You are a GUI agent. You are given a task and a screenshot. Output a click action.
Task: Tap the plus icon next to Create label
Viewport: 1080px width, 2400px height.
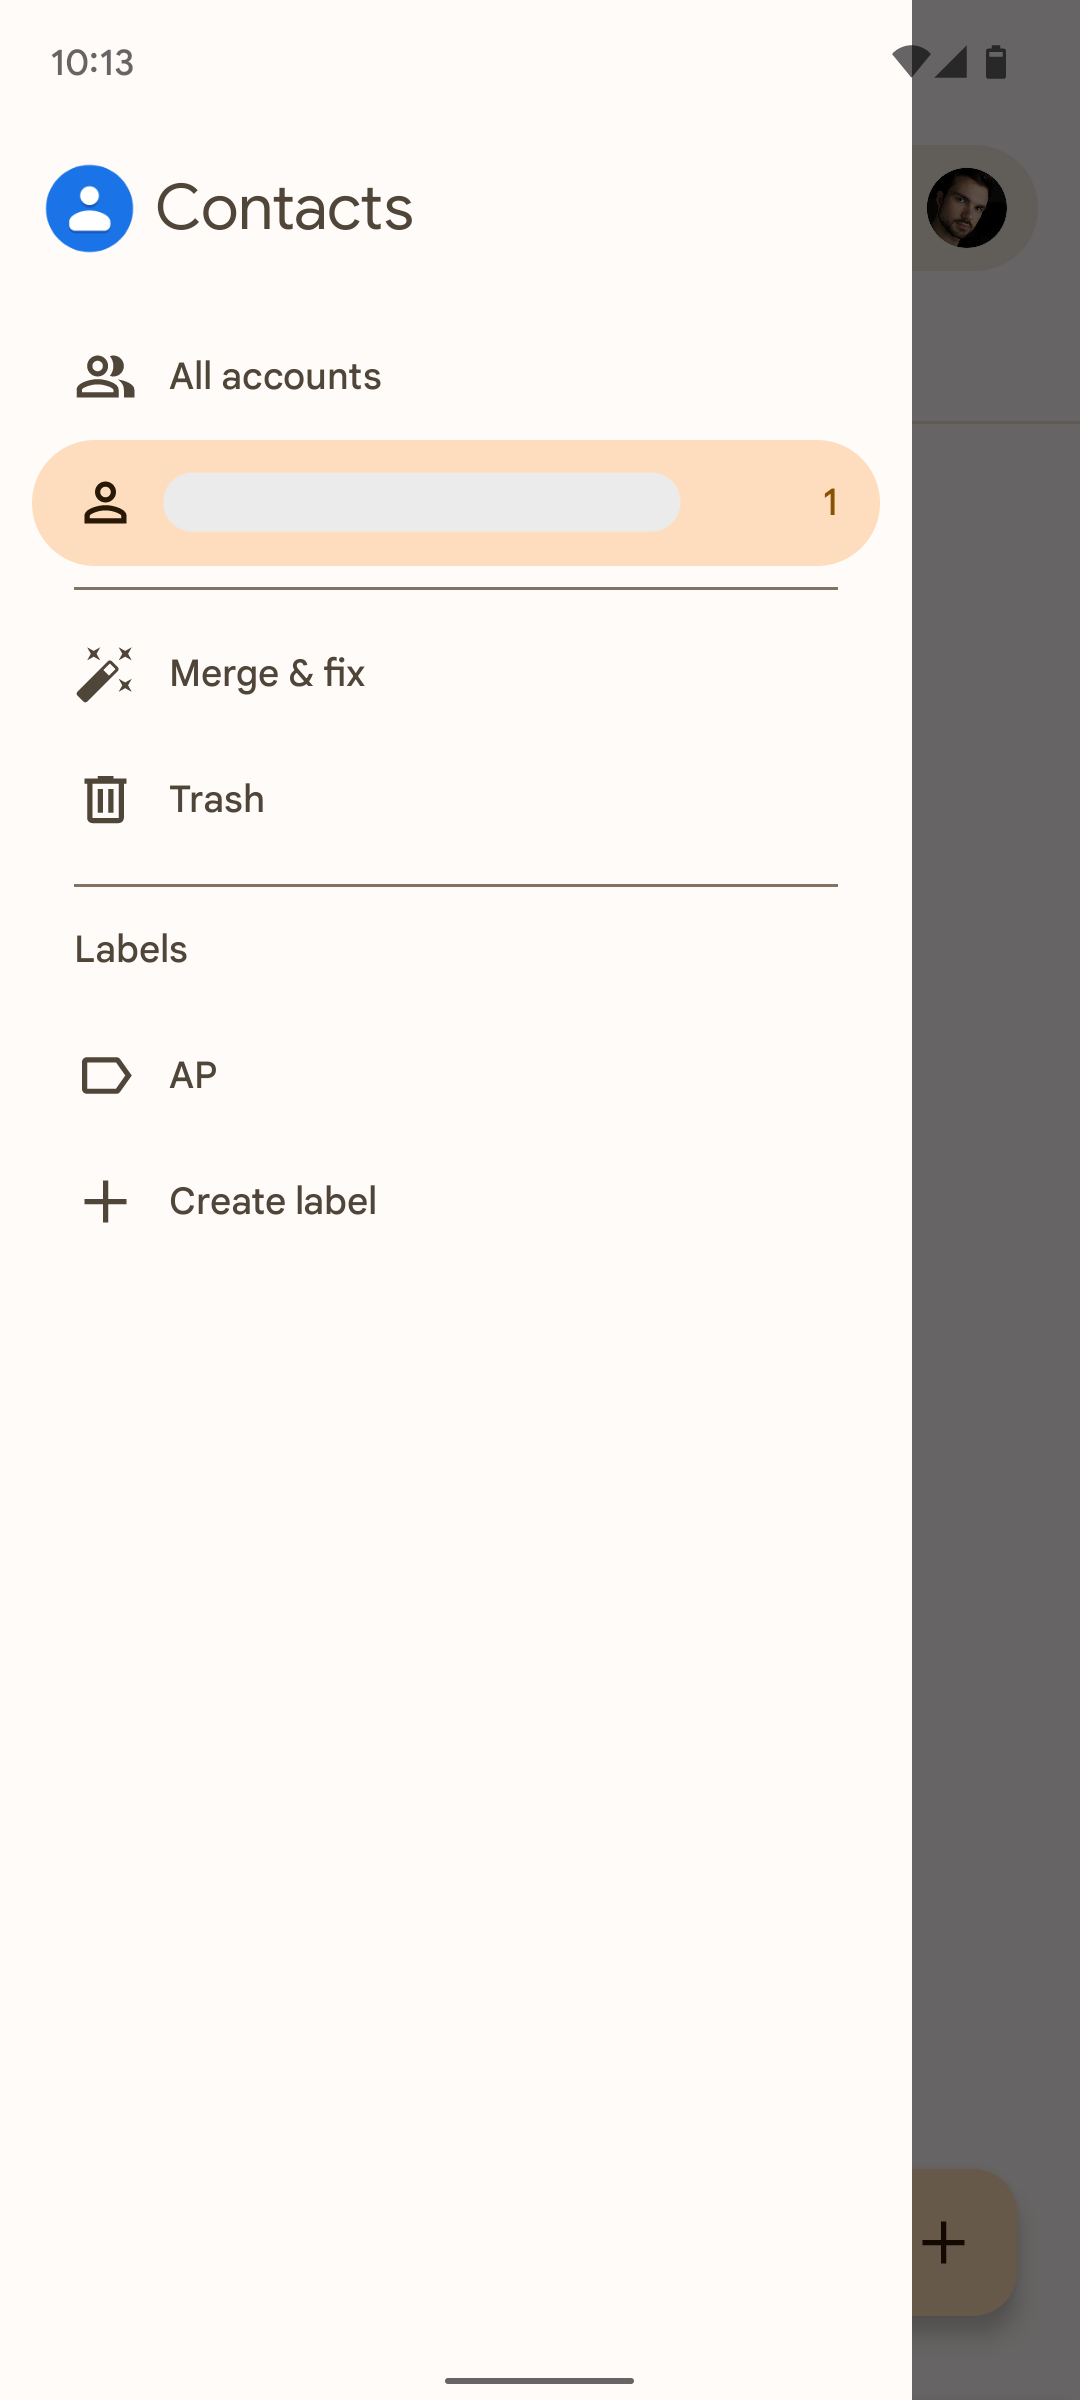(104, 1200)
